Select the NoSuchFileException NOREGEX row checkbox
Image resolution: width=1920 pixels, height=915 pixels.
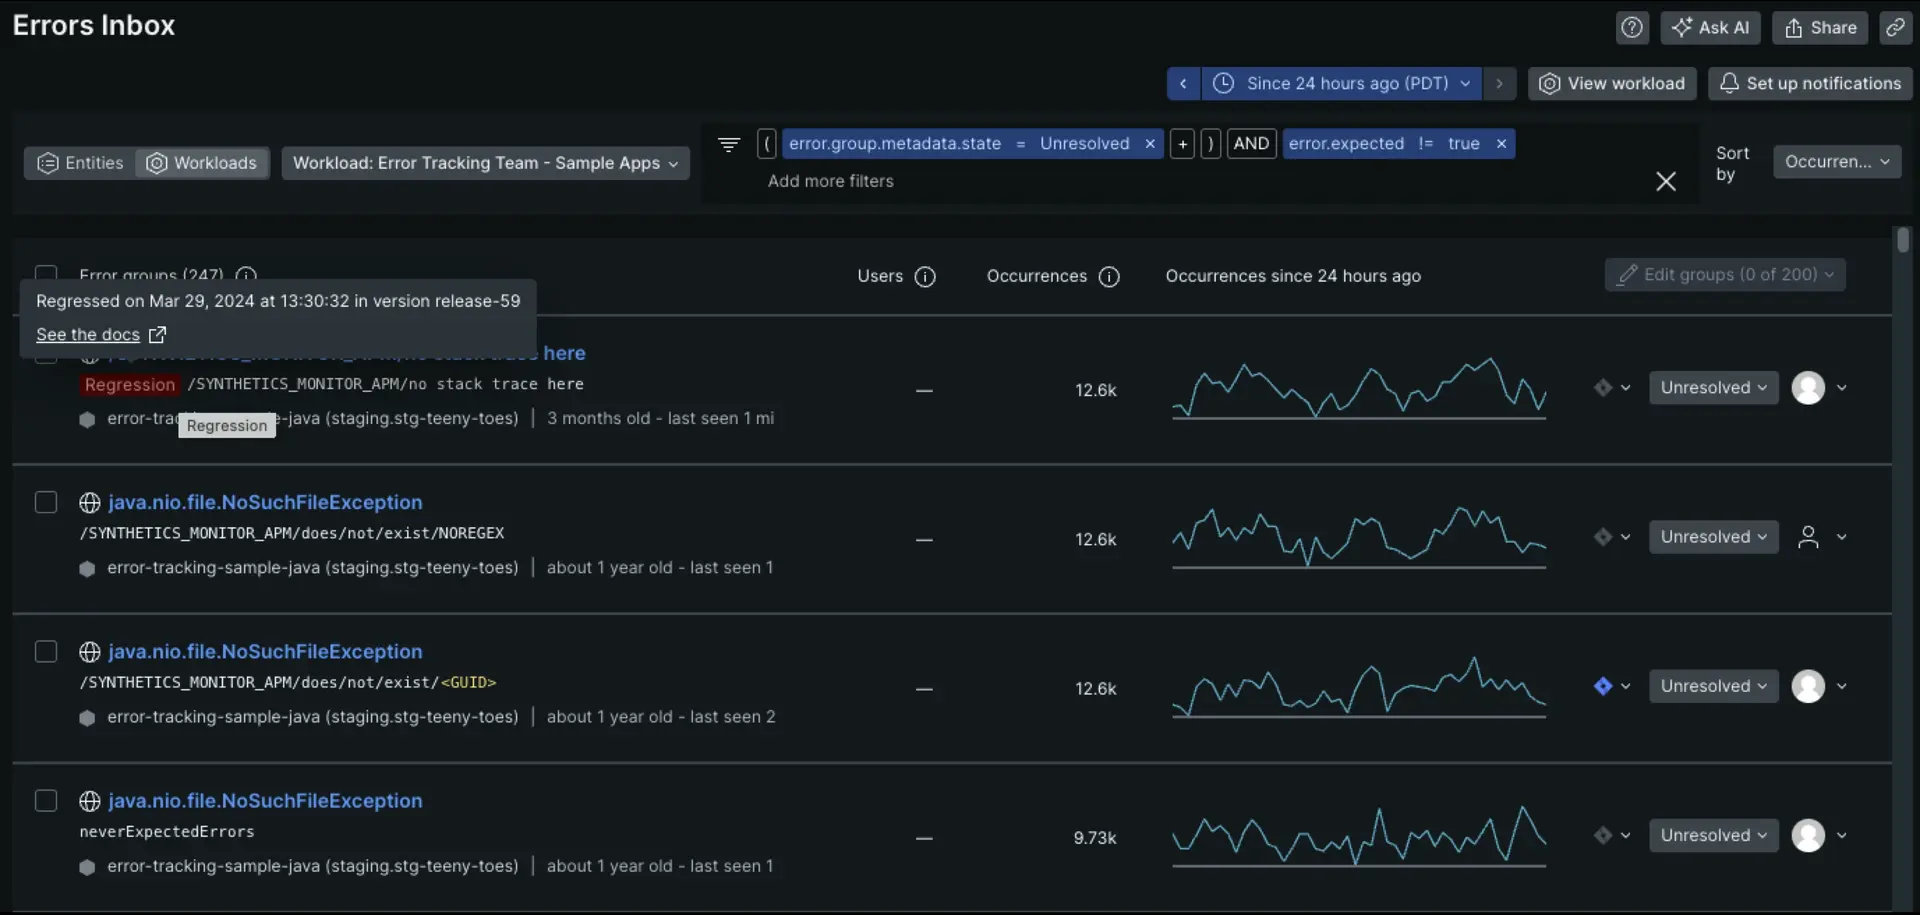pyautogui.click(x=46, y=502)
